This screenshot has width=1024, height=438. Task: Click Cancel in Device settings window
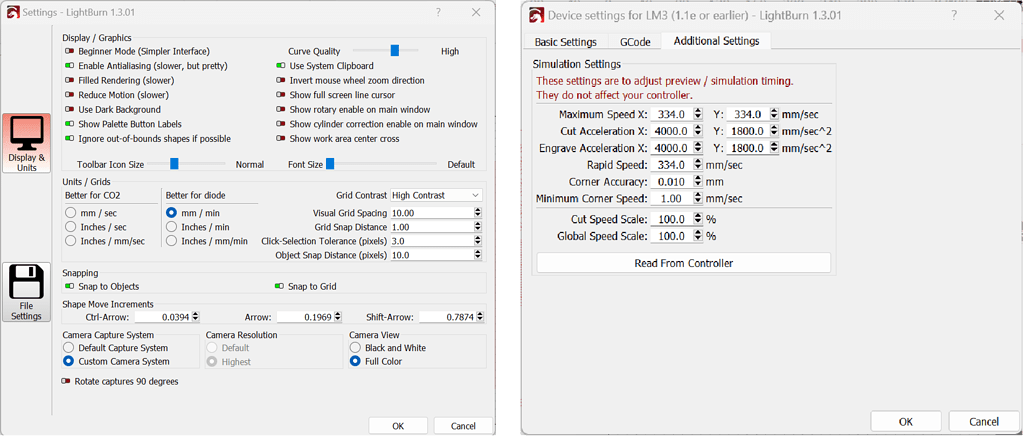point(984,422)
